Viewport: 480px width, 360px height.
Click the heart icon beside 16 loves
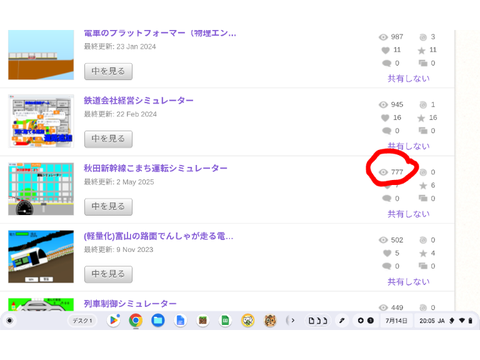click(386, 118)
